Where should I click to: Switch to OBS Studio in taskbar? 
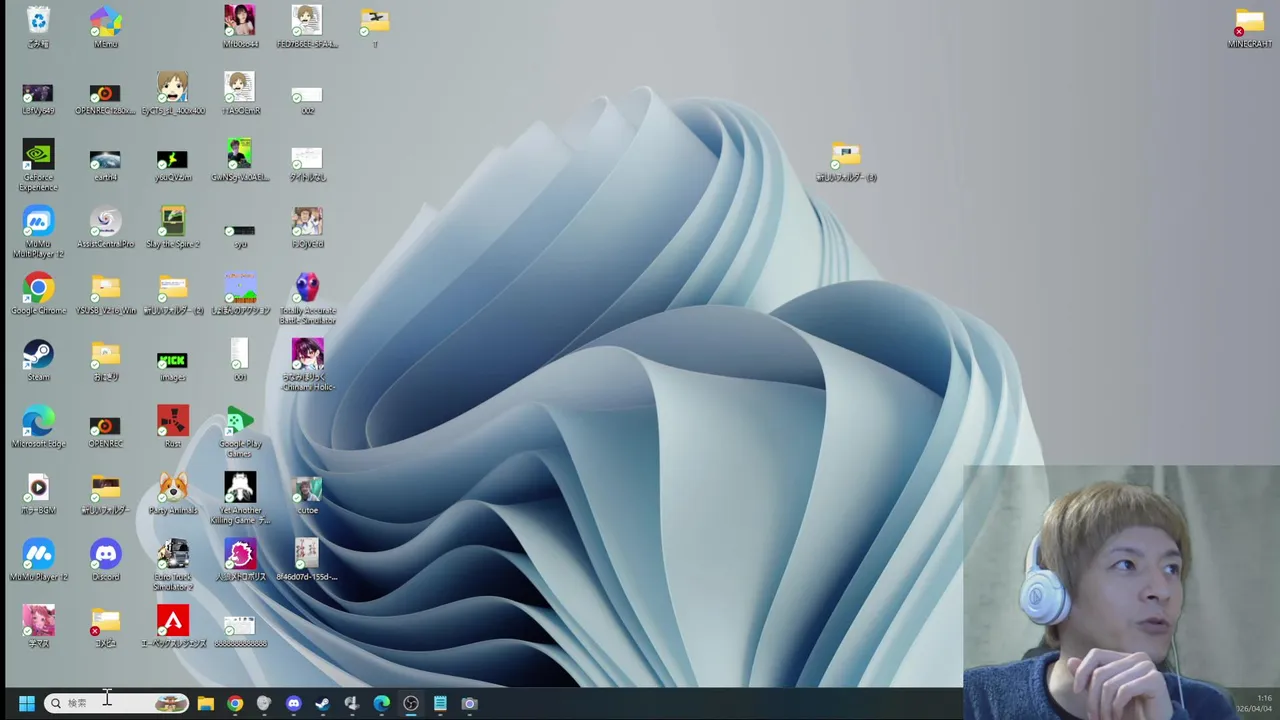click(411, 704)
